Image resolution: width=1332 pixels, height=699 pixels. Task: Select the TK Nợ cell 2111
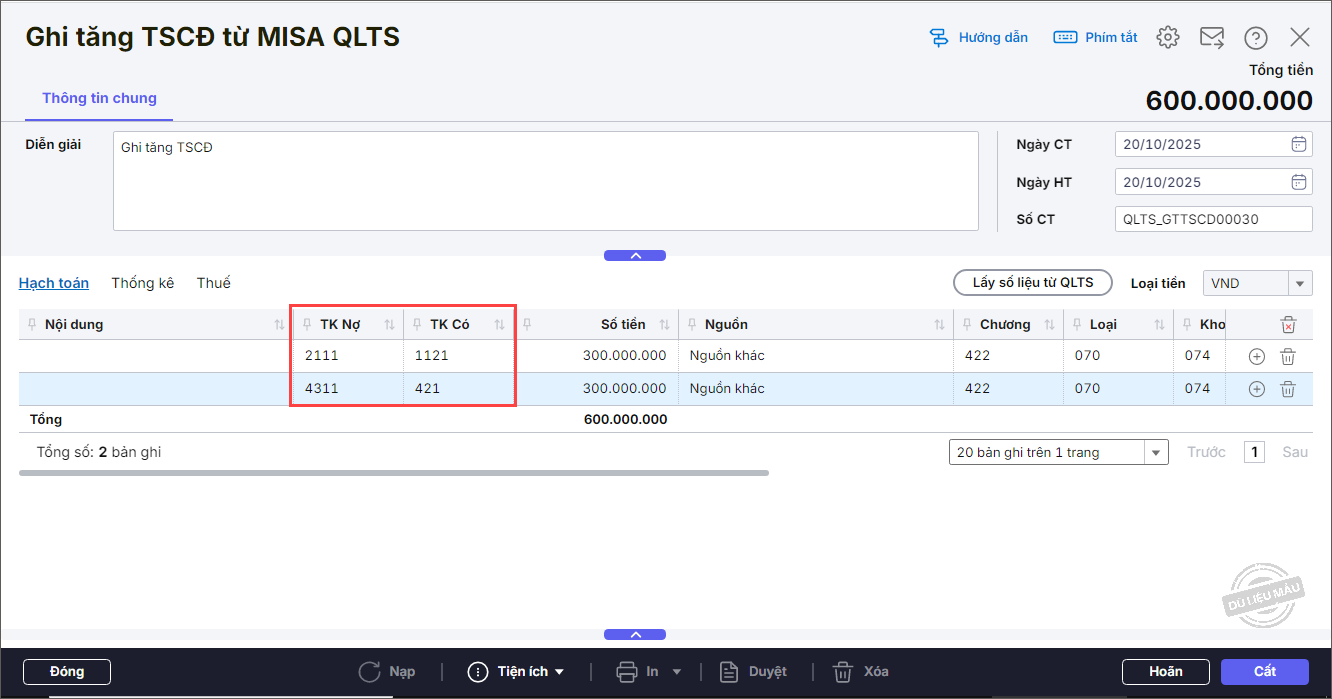coord(348,356)
